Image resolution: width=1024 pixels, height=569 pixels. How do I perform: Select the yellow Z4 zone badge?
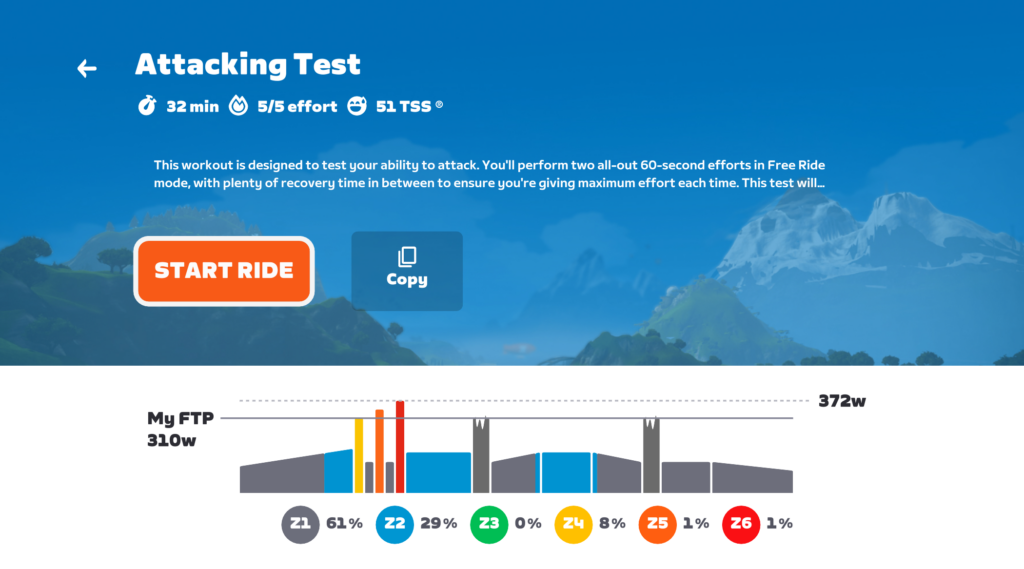(573, 524)
